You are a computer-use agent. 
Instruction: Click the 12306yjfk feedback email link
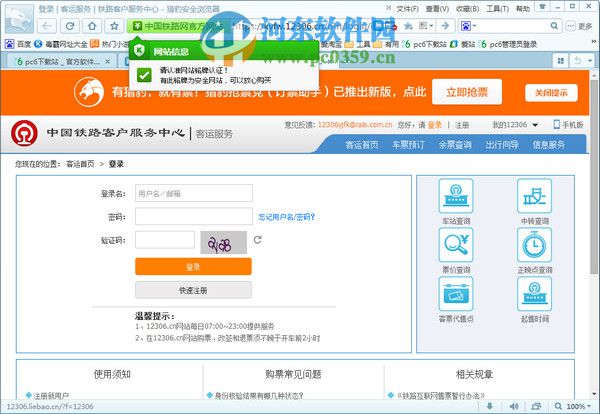pyautogui.click(x=355, y=124)
